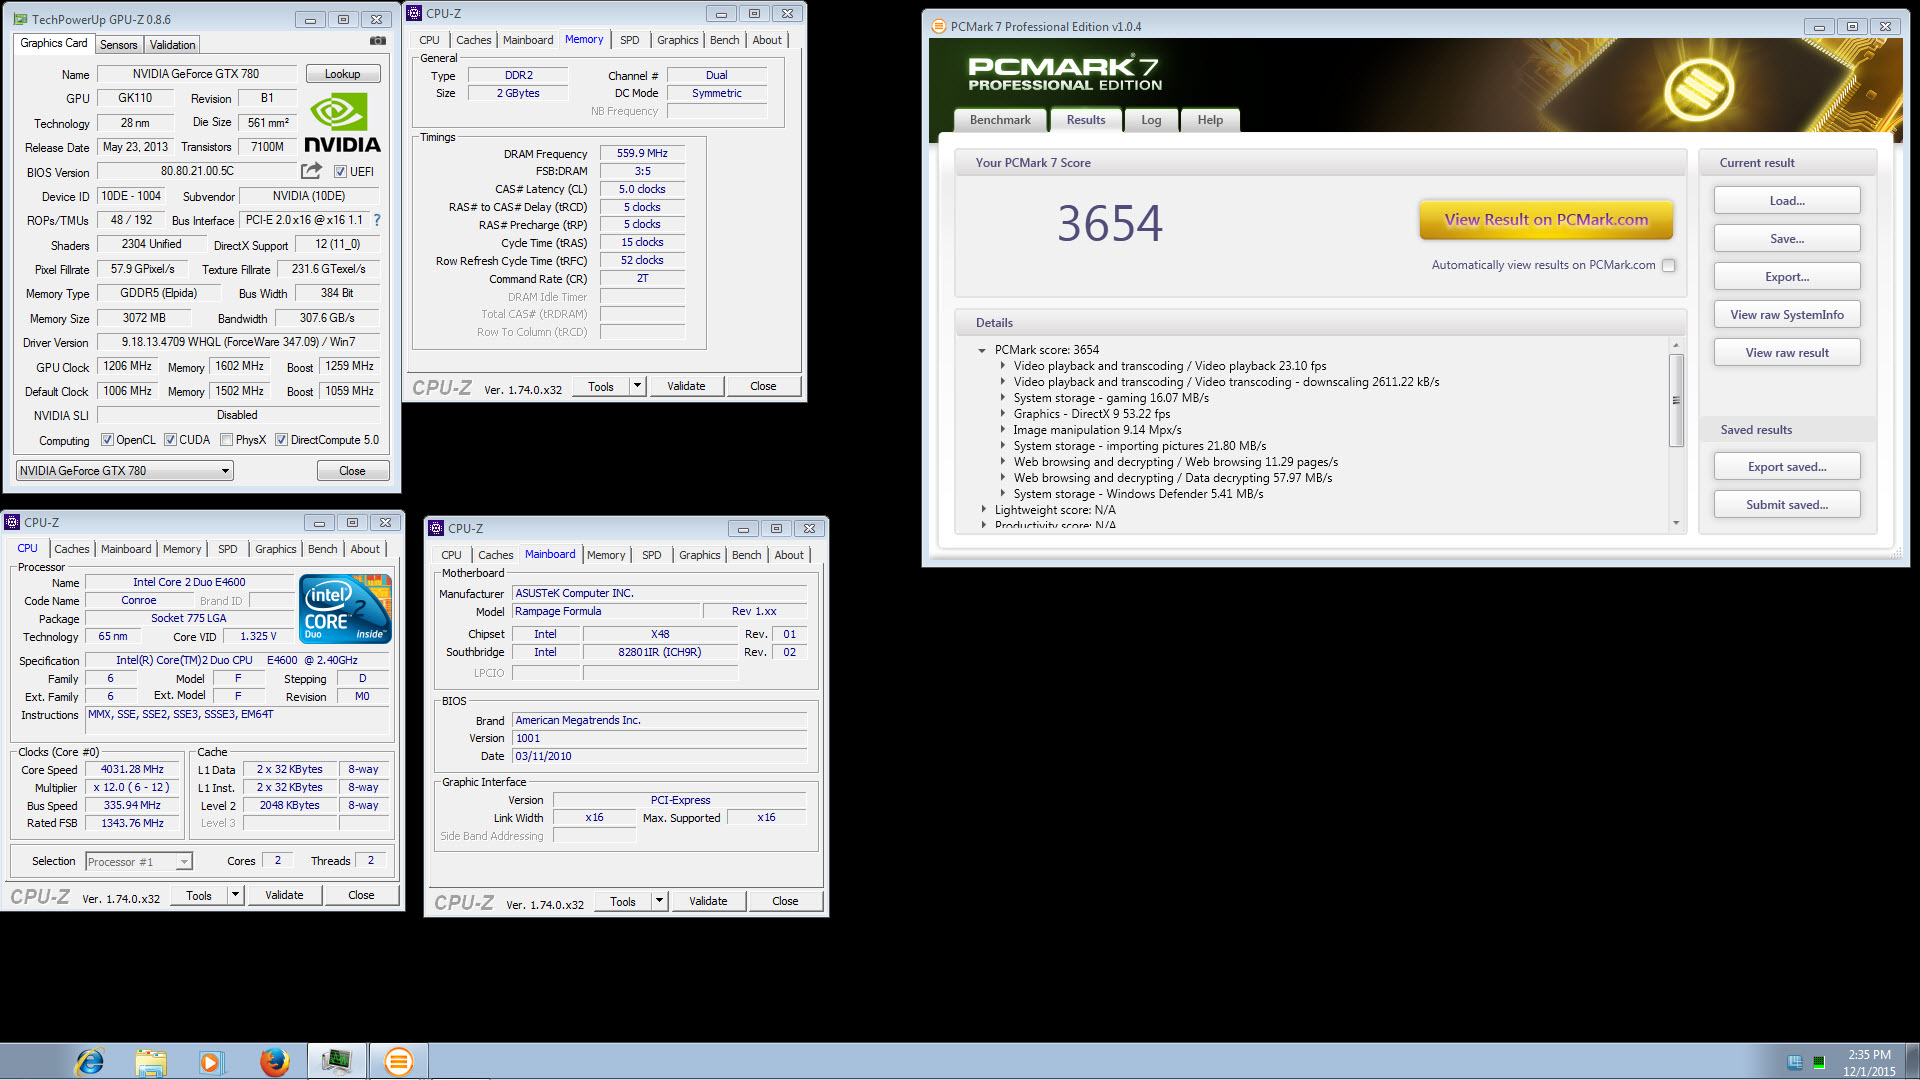
Task: Switch to GPU-Z Sensors tab
Action: click(x=118, y=45)
